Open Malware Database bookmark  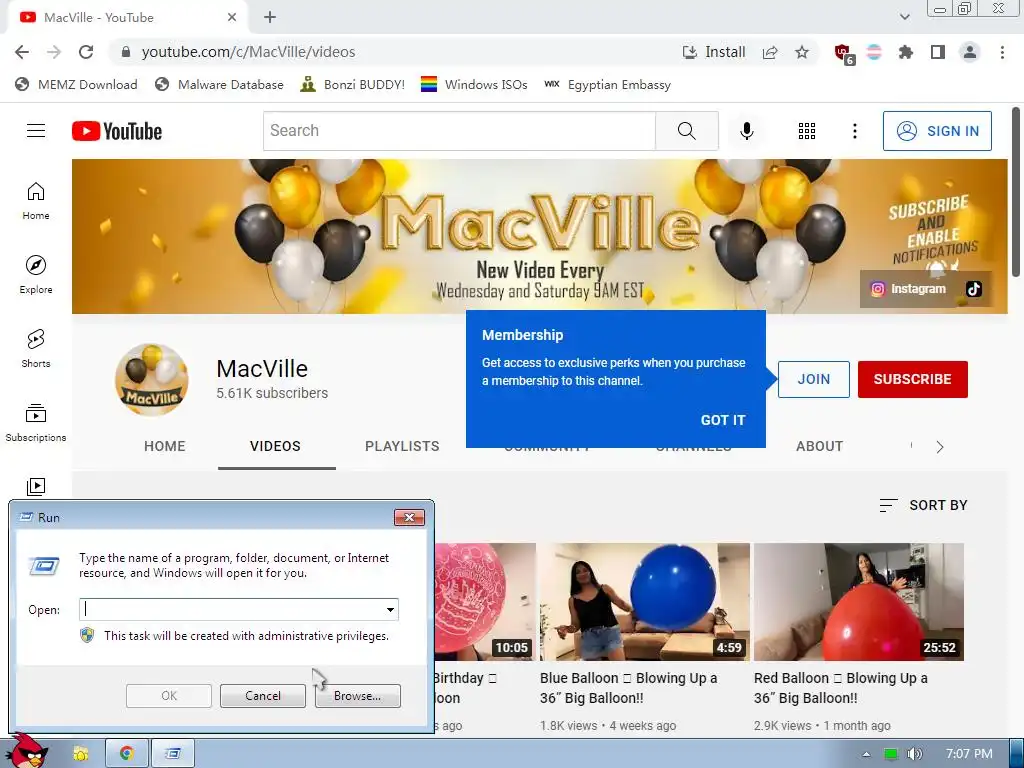tap(219, 85)
